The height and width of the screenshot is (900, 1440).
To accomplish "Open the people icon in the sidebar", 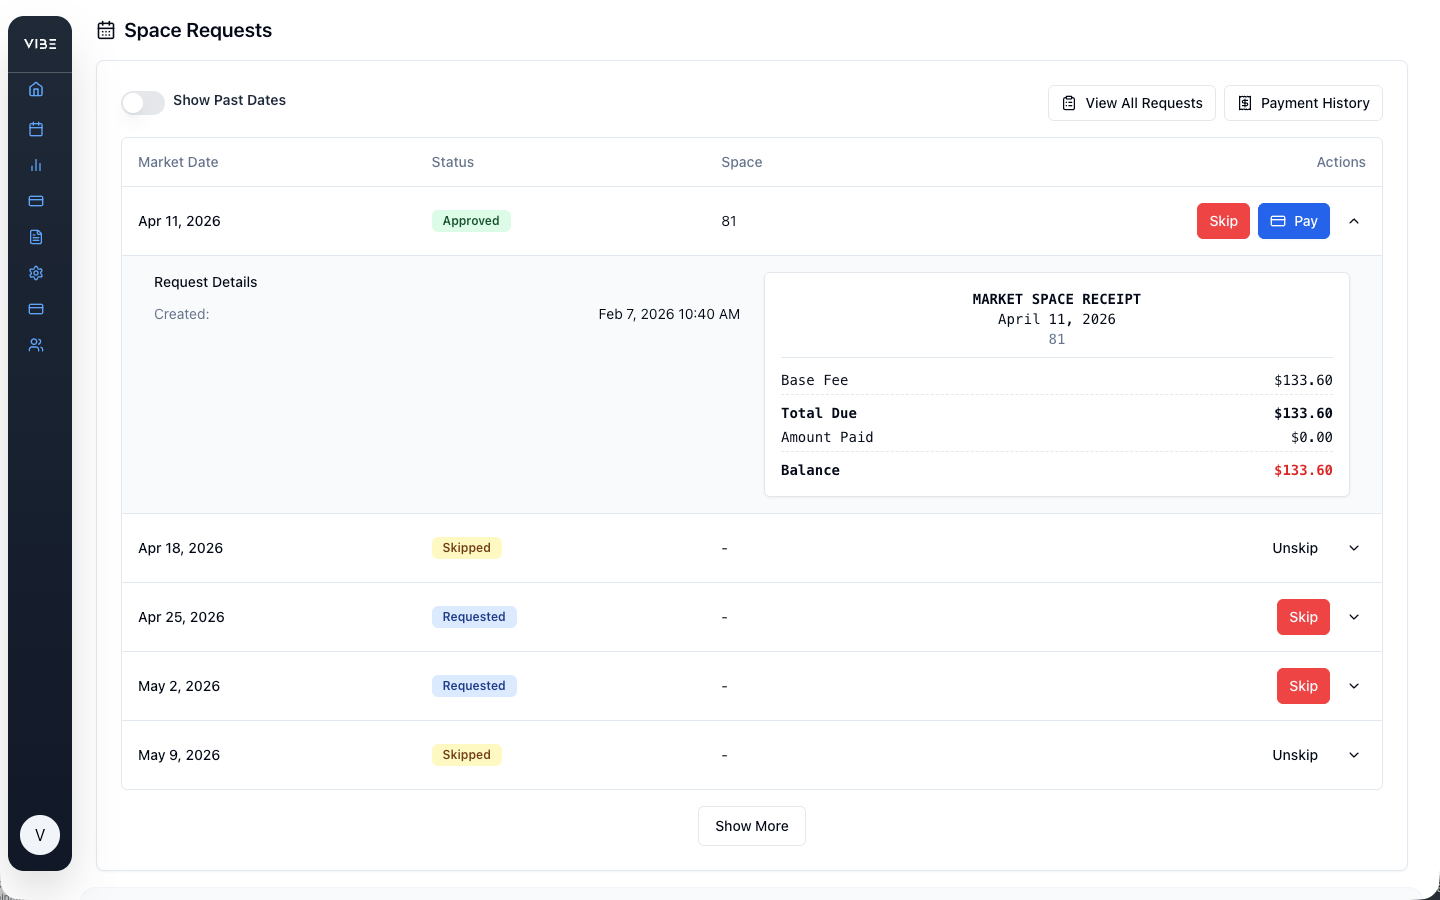I will pyautogui.click(x=36, y=345).
